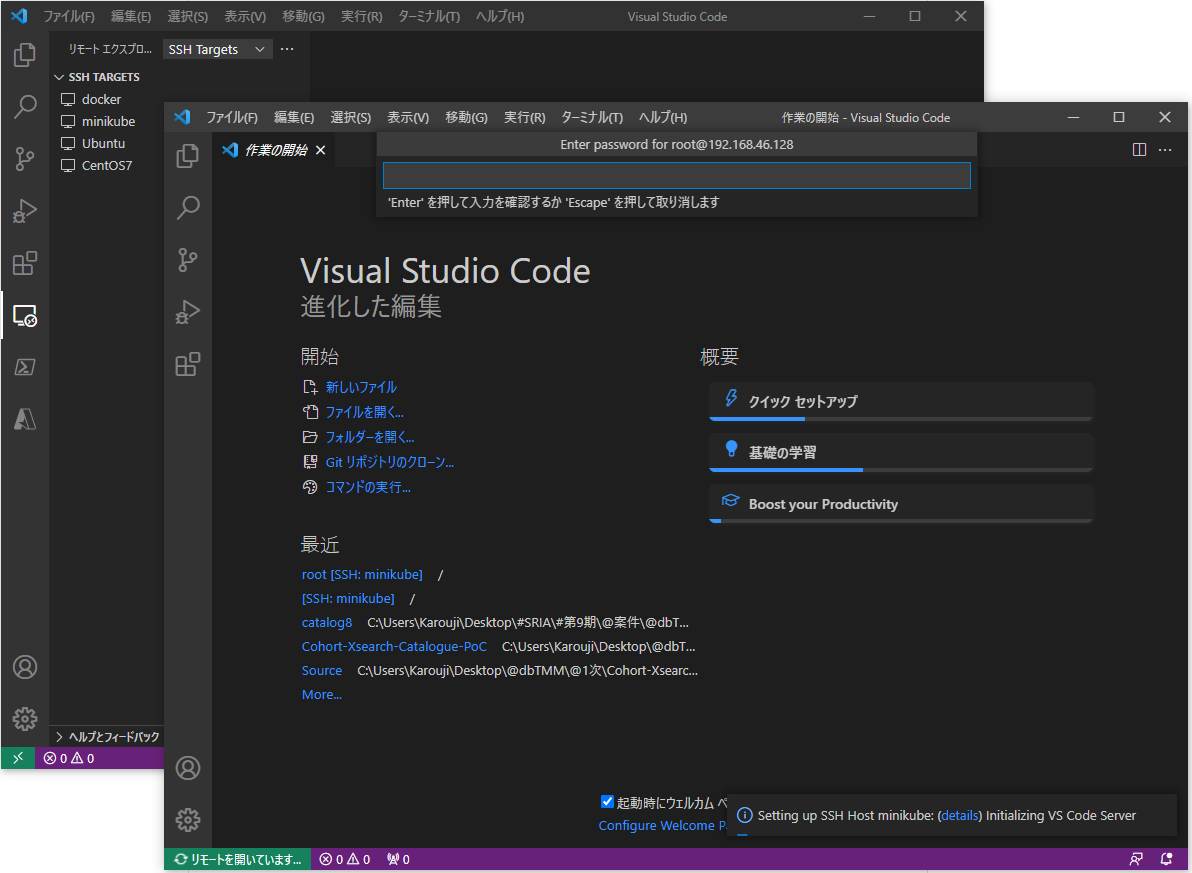This screenshot has height=873, width=1192.
Task: Open Explorer in the Welcome window's activity bar
Action: pos(188,156)
